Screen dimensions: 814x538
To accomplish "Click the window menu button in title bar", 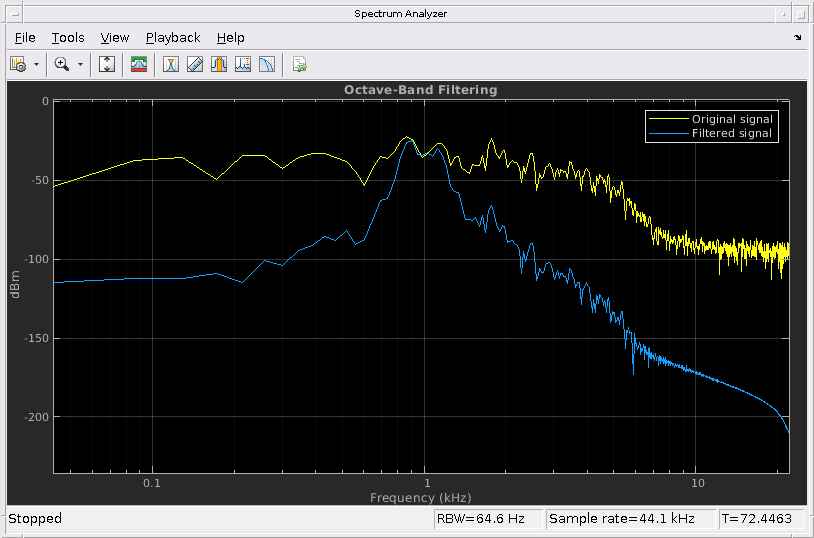I will tap(15, 14).
